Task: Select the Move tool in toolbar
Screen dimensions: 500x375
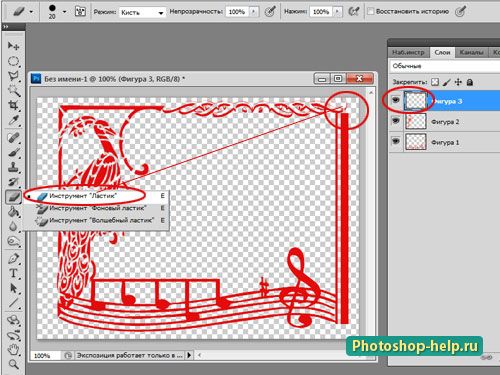Action: (13, 46)
